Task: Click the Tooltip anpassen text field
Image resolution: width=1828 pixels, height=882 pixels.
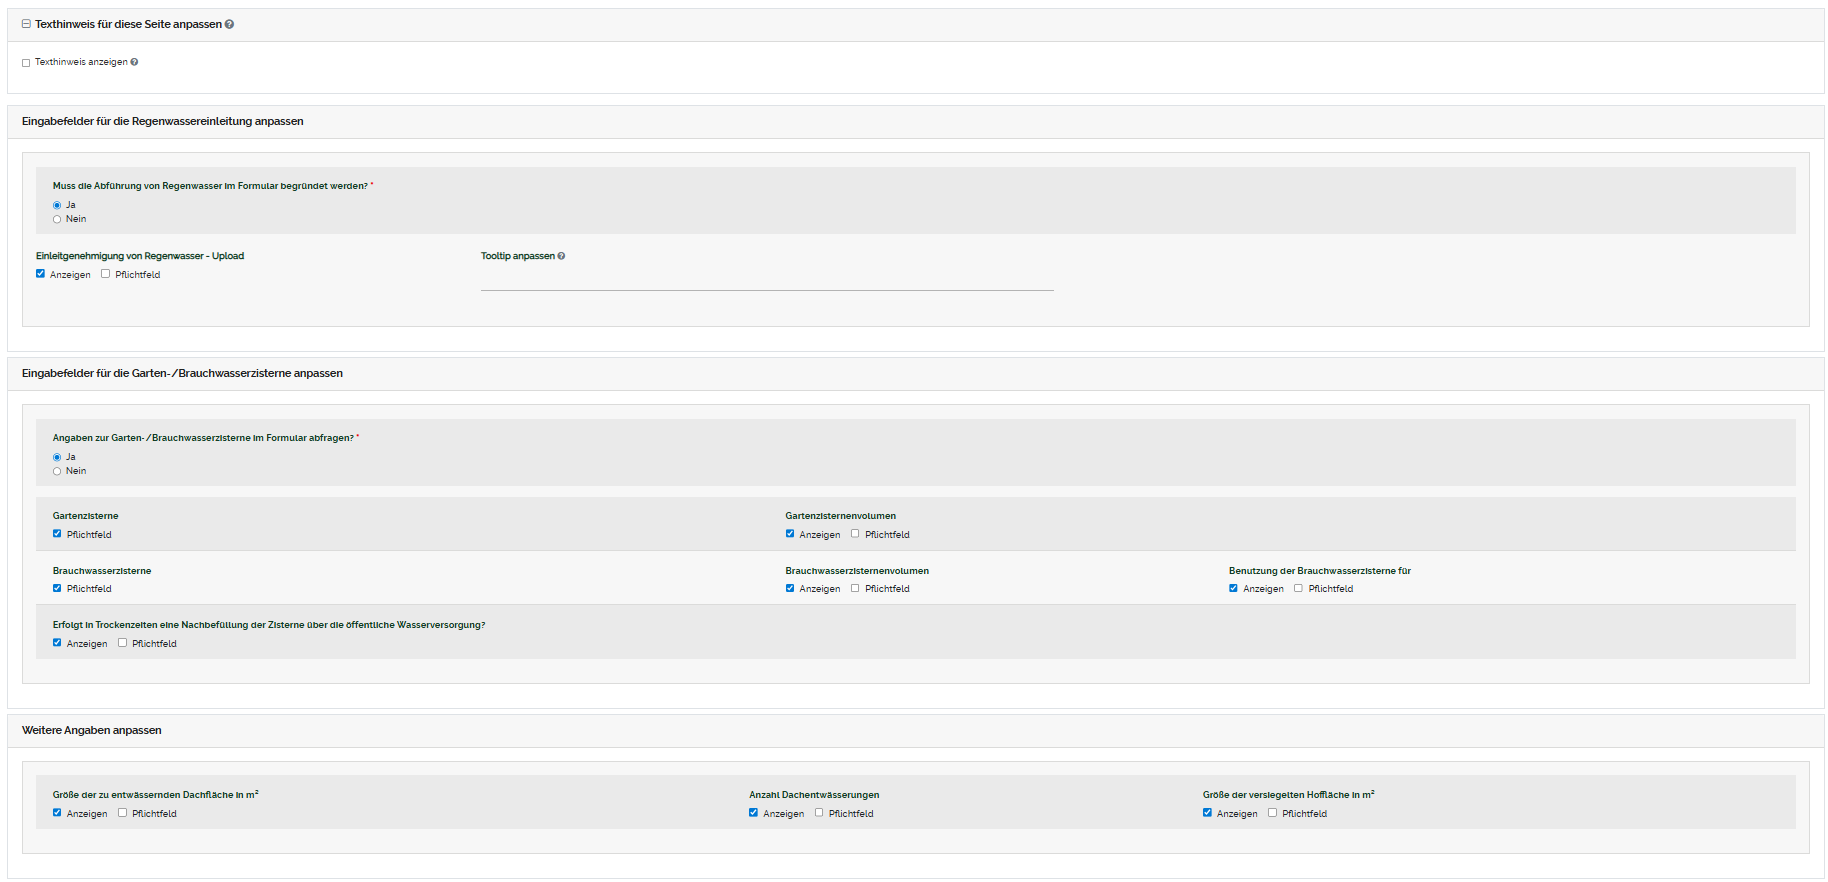Action: point(766,280)
